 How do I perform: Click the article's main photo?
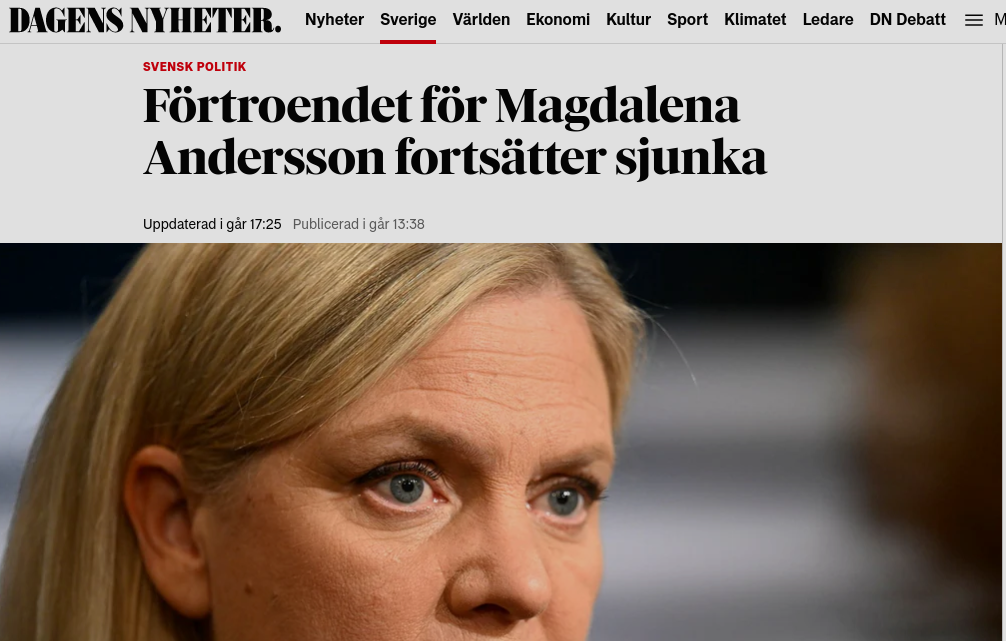click(x=500, y=441)
